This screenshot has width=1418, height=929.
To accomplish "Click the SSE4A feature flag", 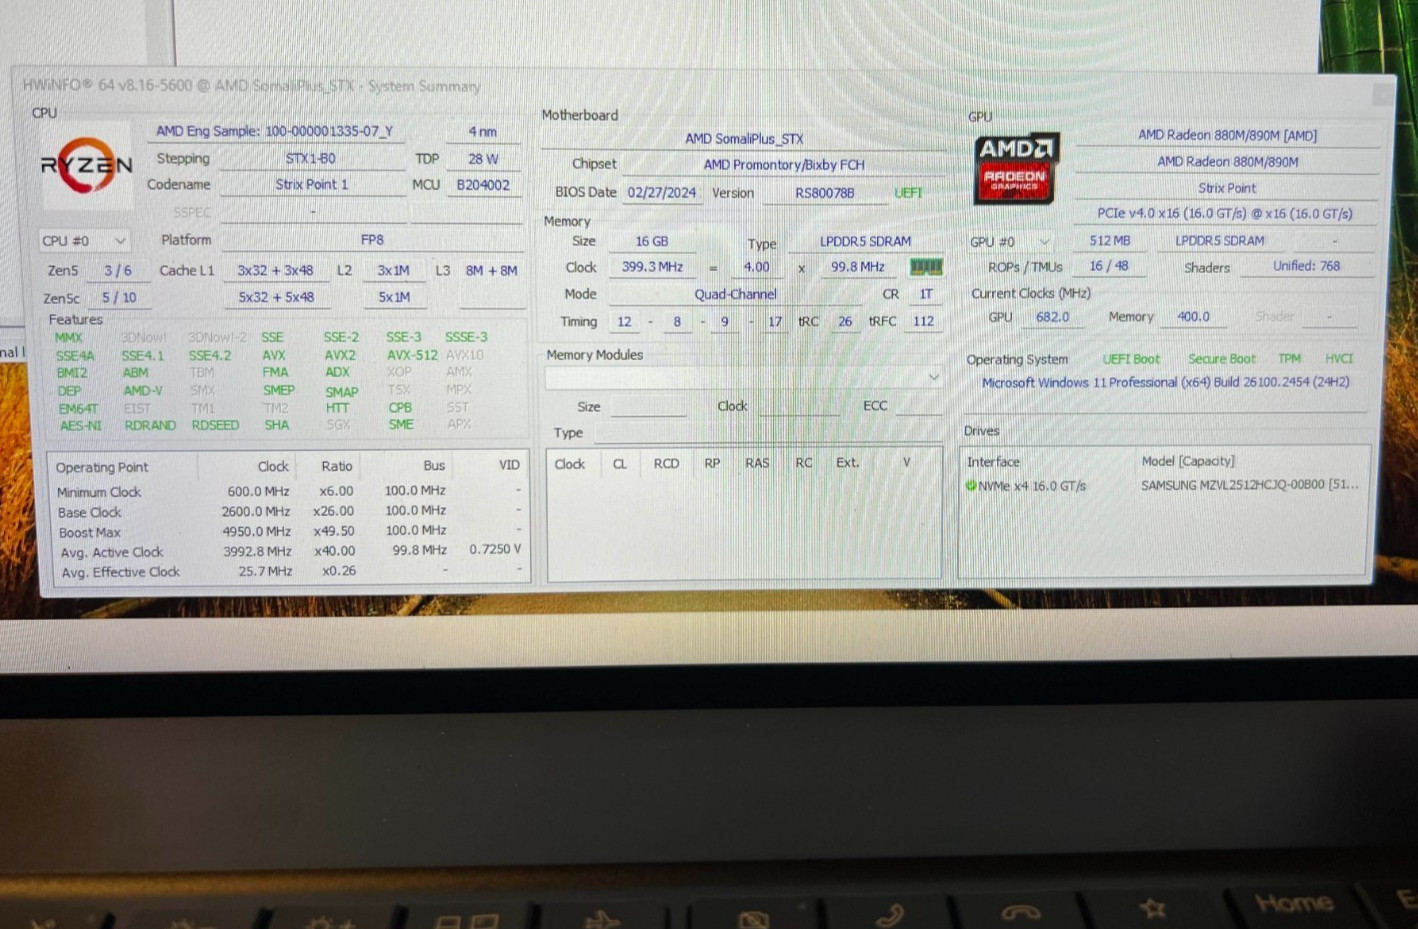I will (75, 356).
